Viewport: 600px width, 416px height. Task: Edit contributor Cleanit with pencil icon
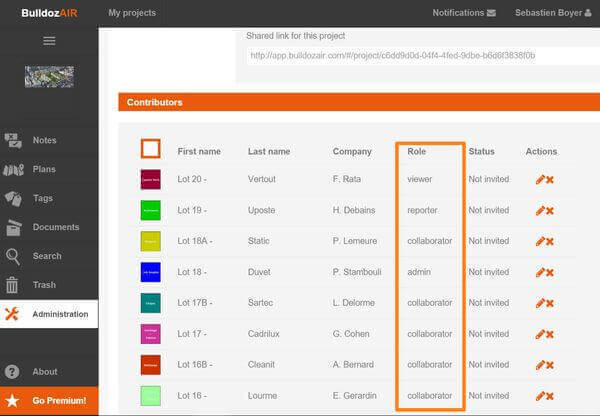540,365
